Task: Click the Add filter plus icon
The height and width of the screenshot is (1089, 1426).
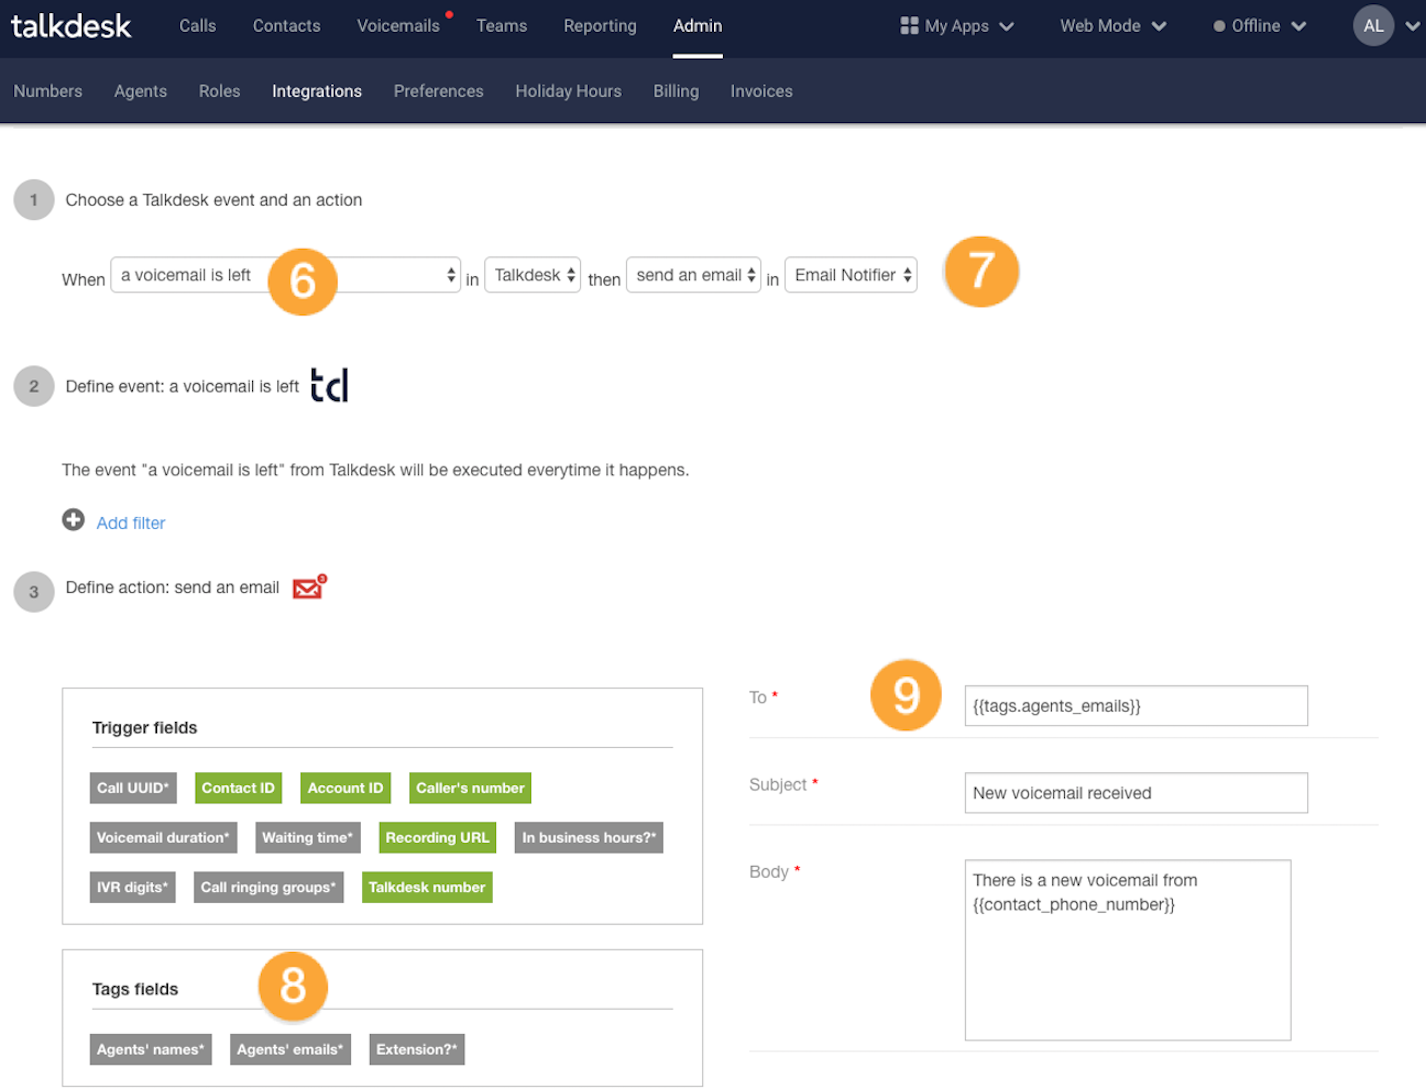Action: click(73, 520)
